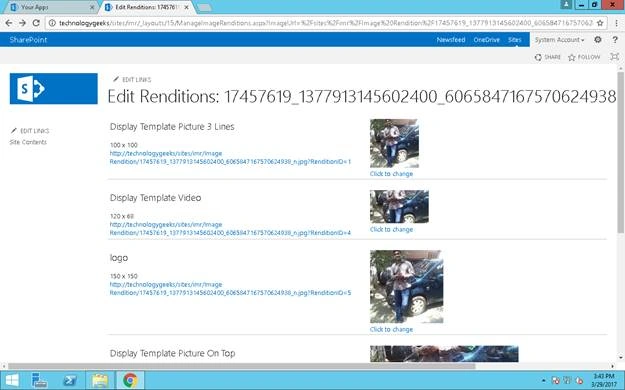Open PowerShell from the taskbar
Screen dimensions: 625x390
70,380
